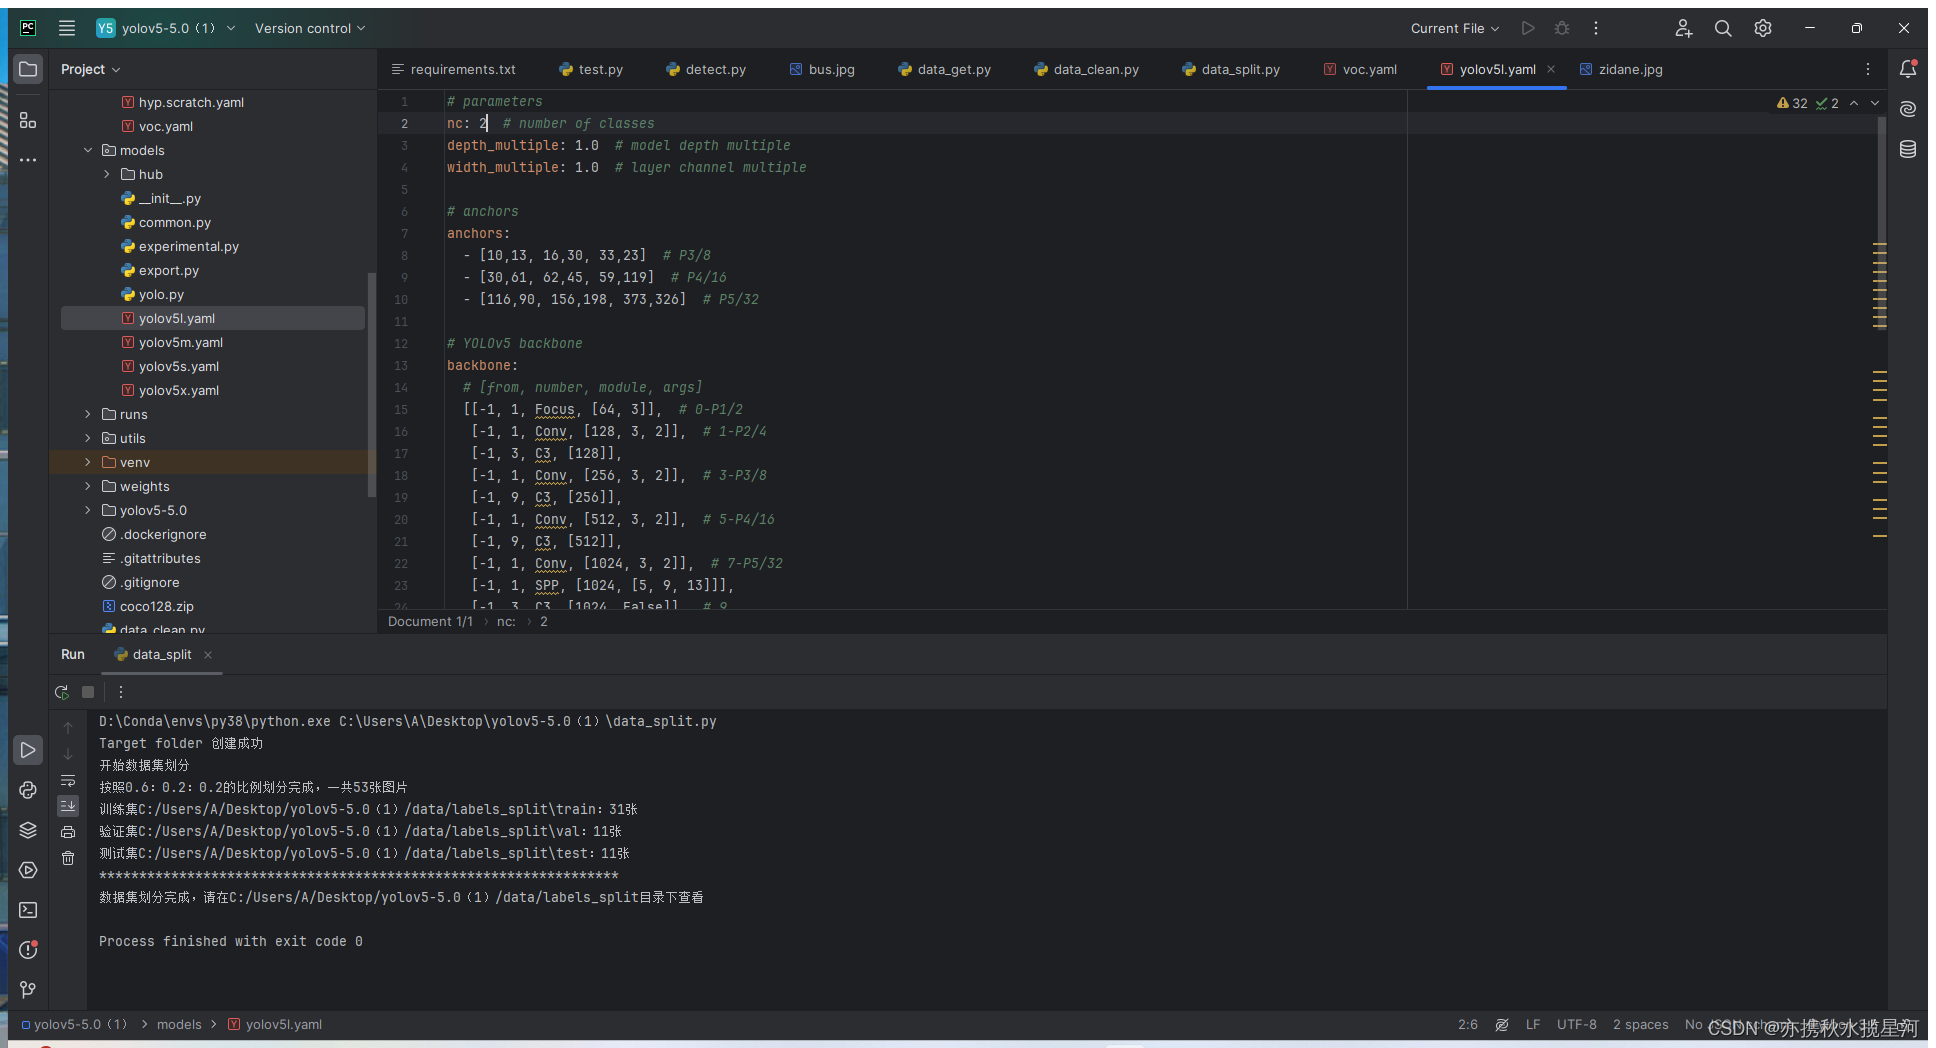Change UTF-8 file encoding
Screen dimensions: 1936x1048
pos(1577,1025)
